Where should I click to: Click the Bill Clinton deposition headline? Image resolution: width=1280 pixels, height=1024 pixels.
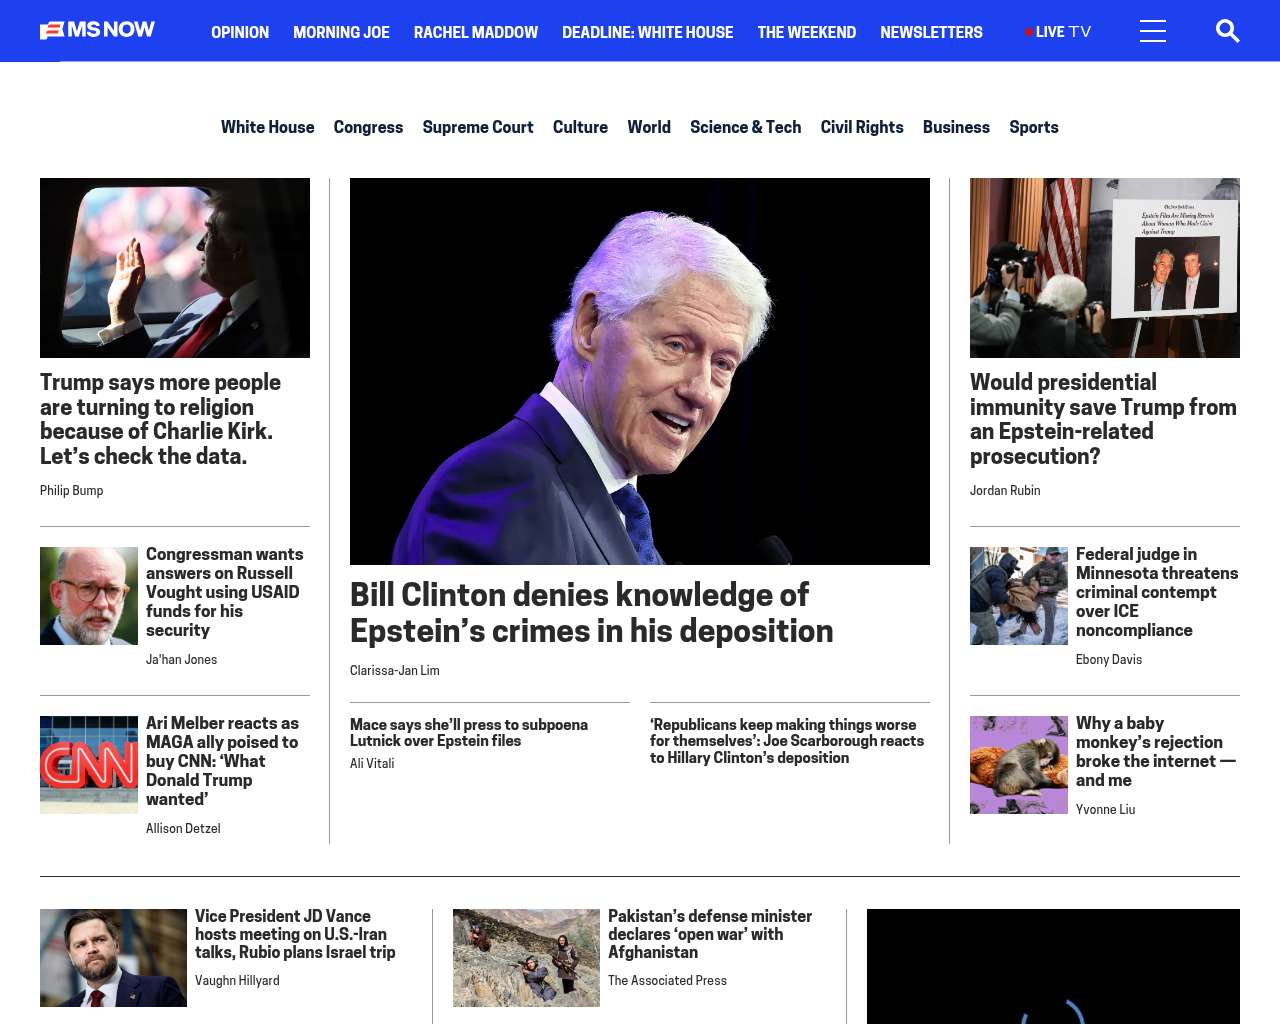tap(591, 612)
